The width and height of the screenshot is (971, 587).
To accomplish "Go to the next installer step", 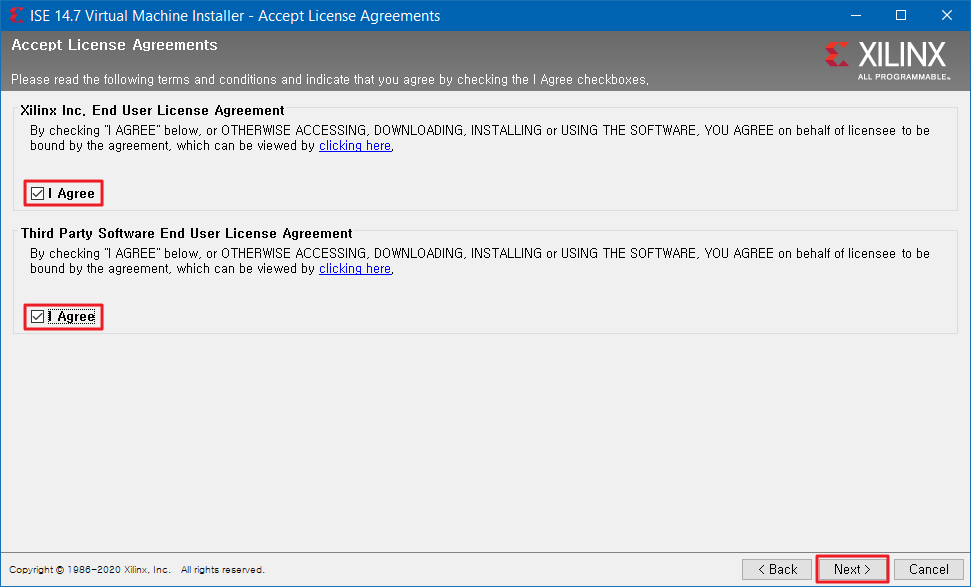I will 852,569.
